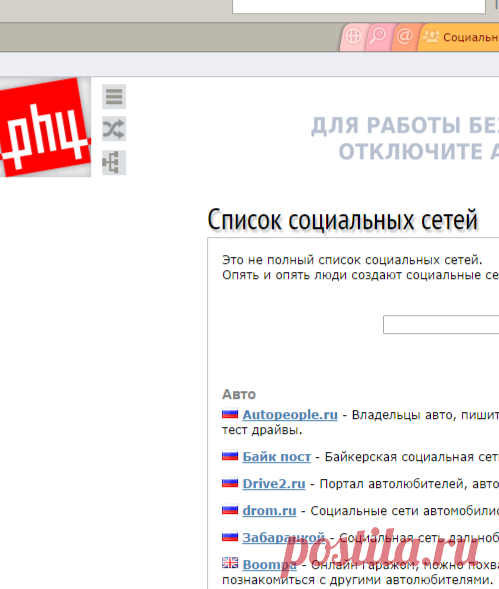
Task: Open the Autopeople.ru link
Action: pos(290,415)
